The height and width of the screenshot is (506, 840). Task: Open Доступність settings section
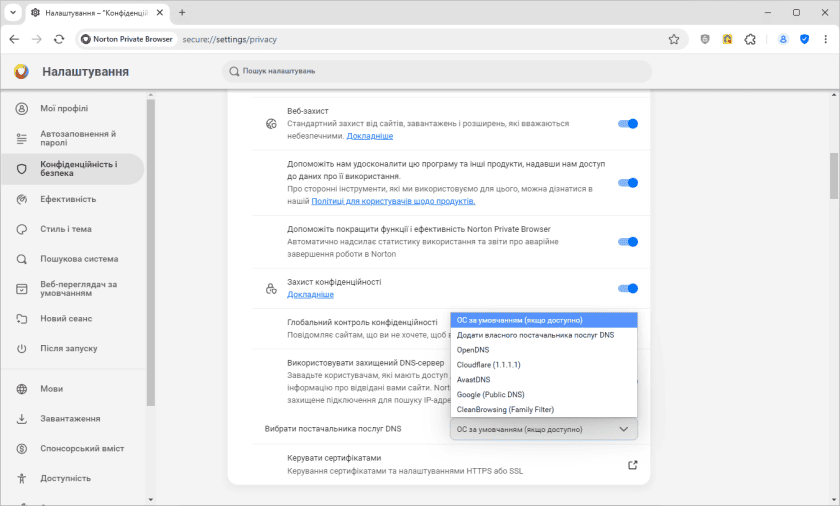(72, 478)
